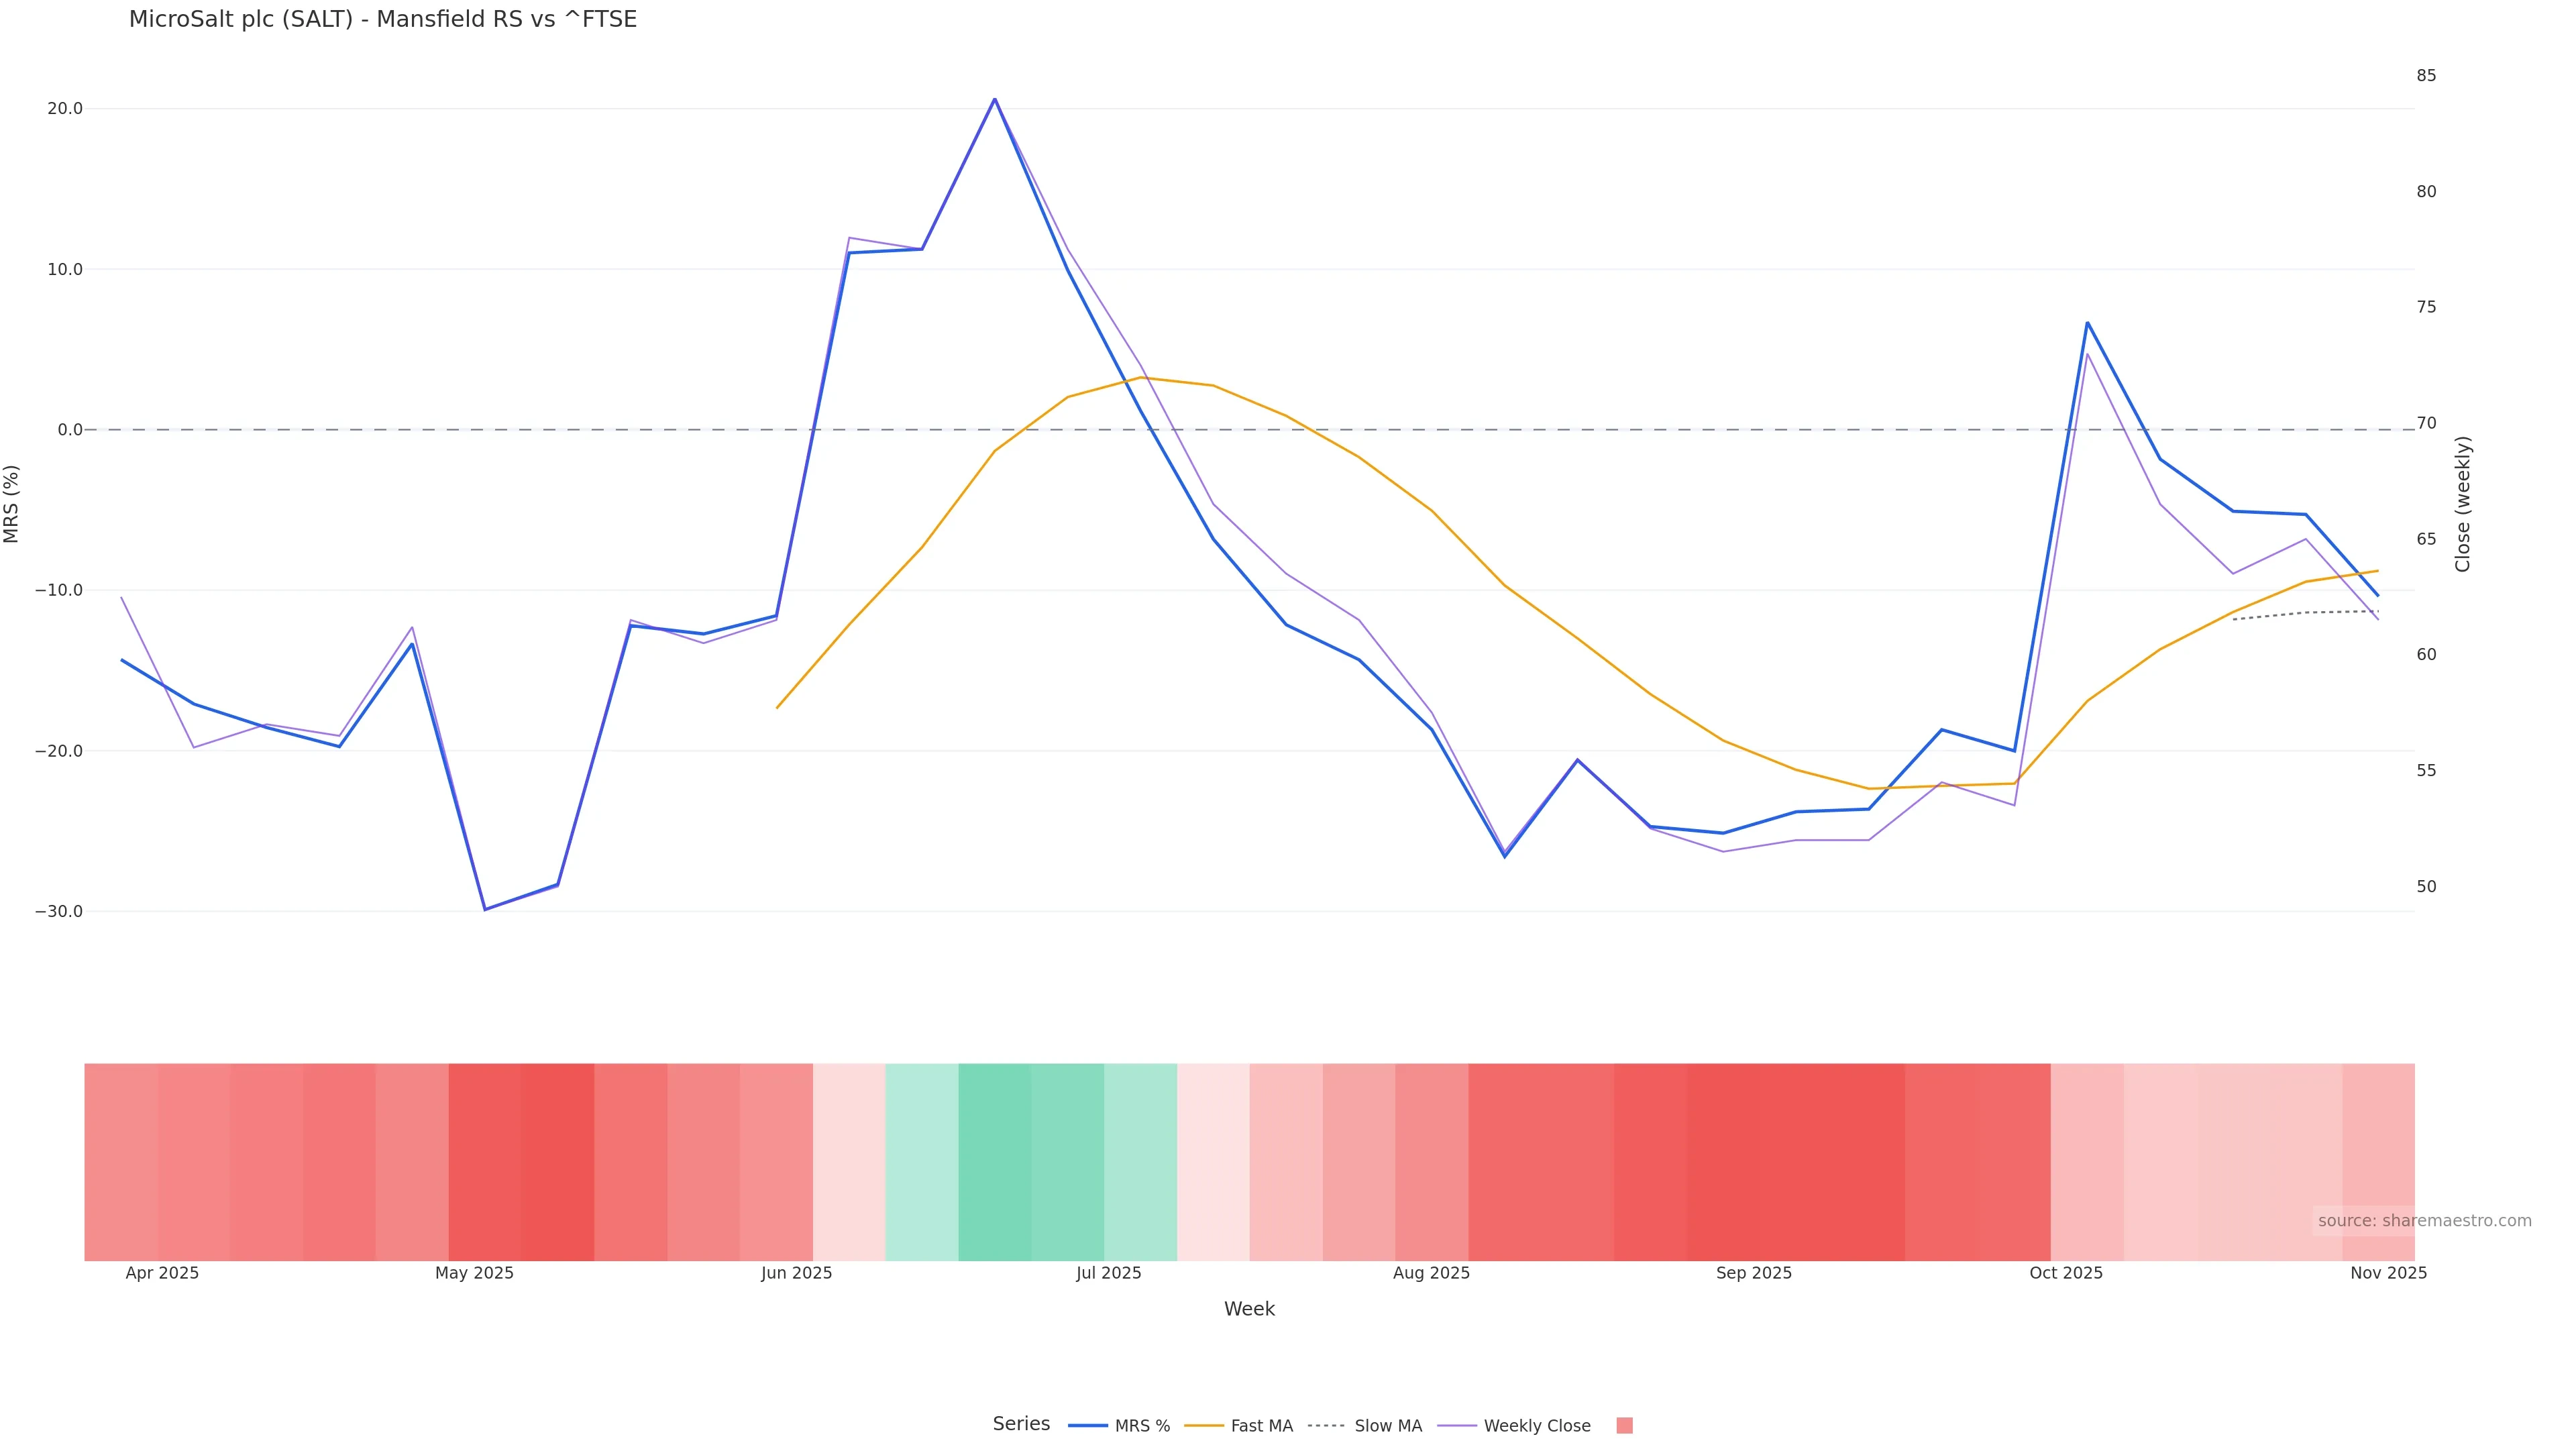Click the darkest green heatmap cell
This screenshot has width=2576, height=1449.
(994, 1162)
